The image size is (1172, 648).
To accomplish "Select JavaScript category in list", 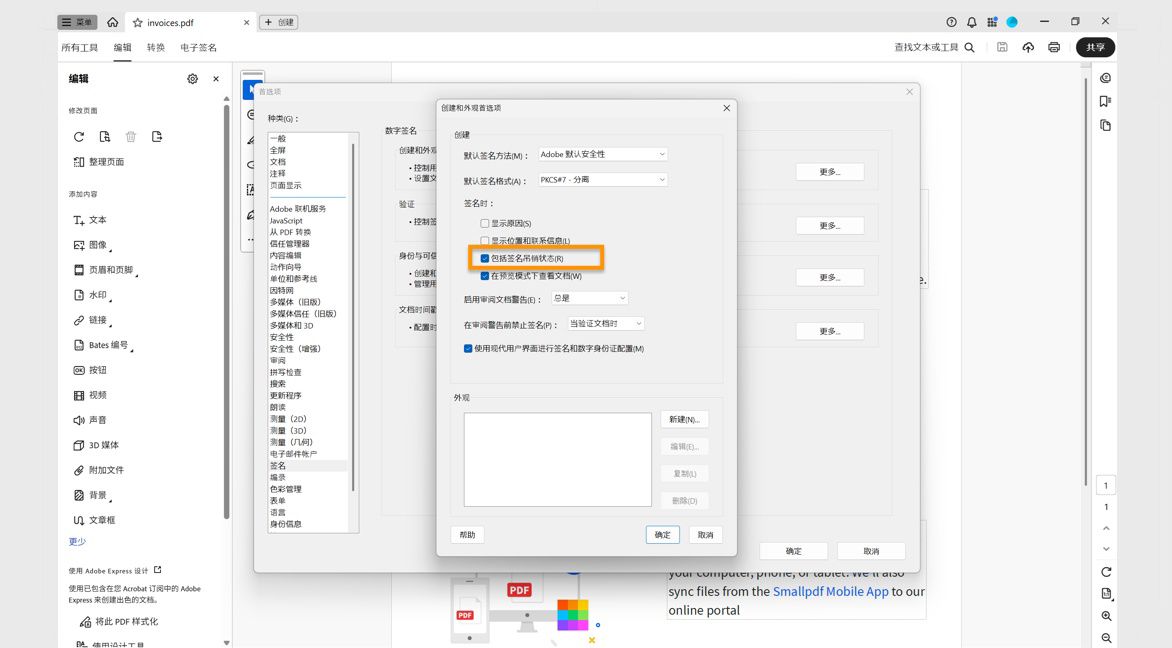I will [x=286, y=220].
